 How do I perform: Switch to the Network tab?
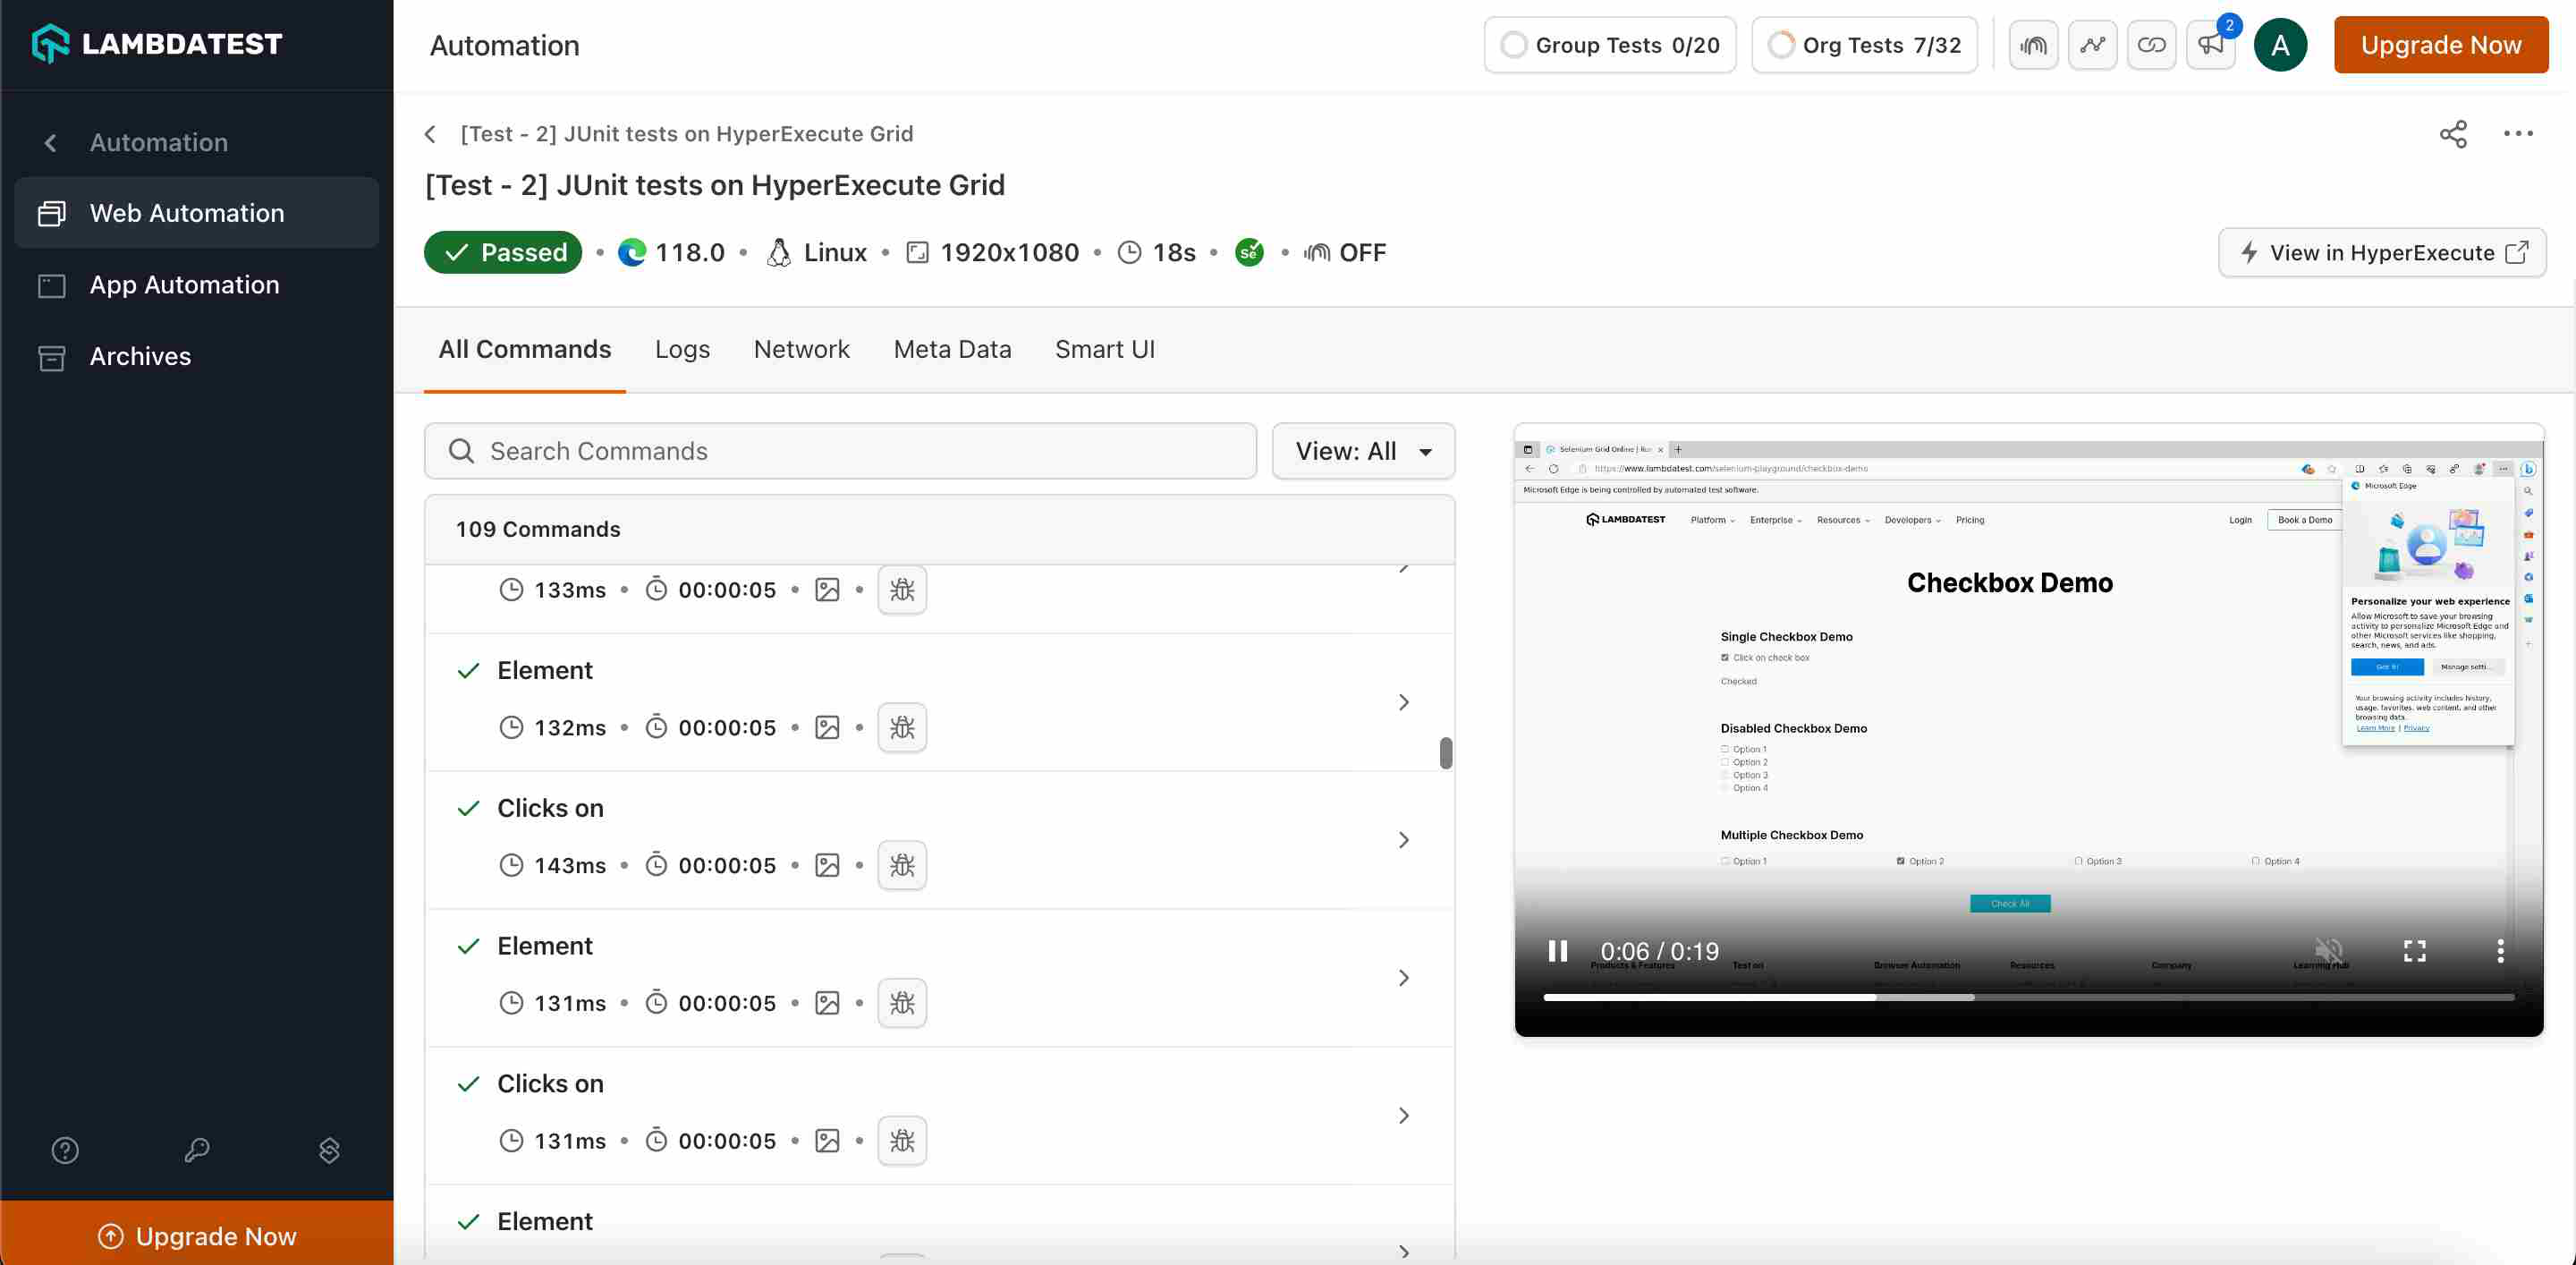pos(802,349)
